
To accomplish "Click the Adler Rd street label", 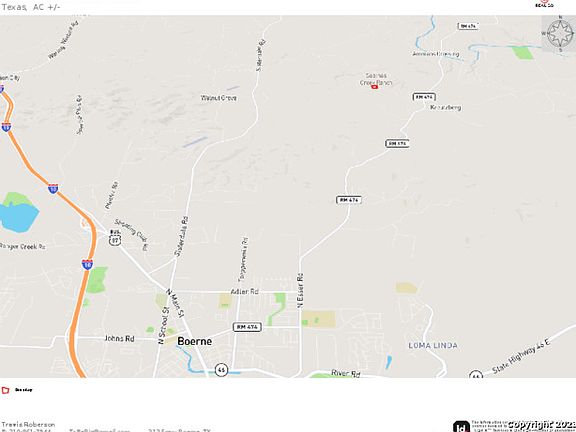I will click(244, 291).
